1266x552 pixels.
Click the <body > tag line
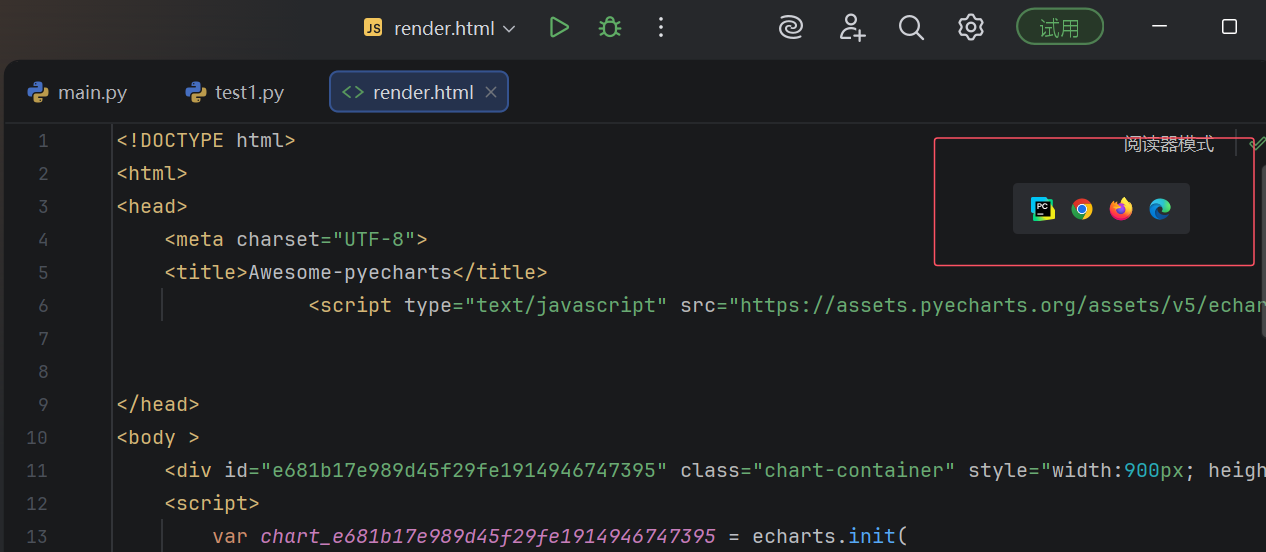pyautogui.click(x=158, y=437)
